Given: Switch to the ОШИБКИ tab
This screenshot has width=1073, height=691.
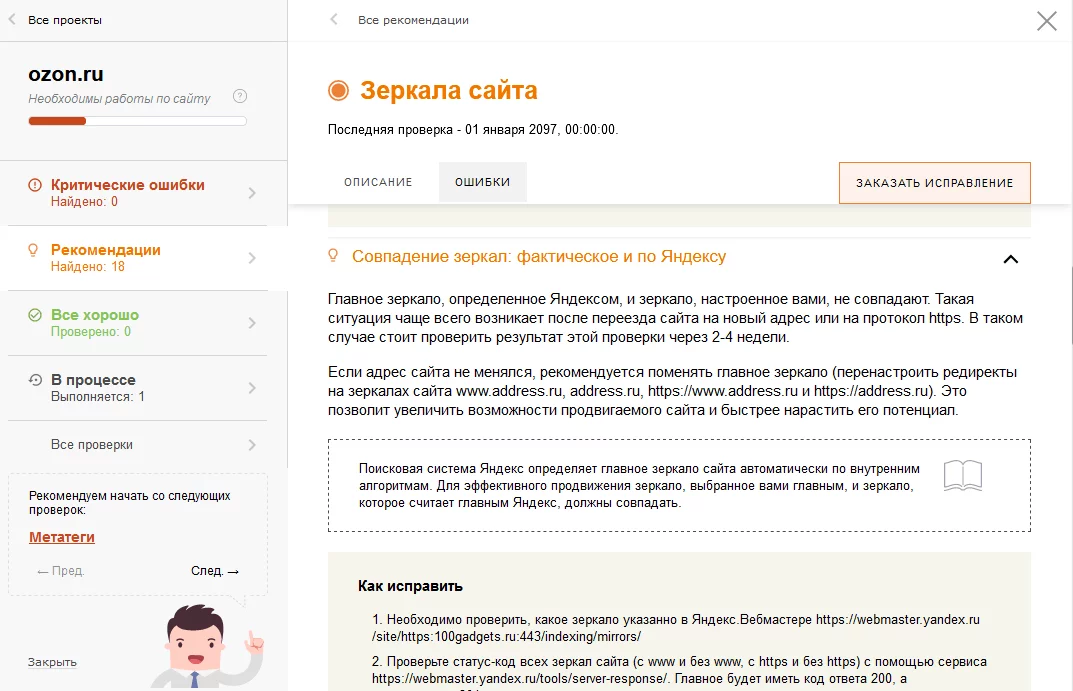Looking at the screenshot, I should pos(482,182).
